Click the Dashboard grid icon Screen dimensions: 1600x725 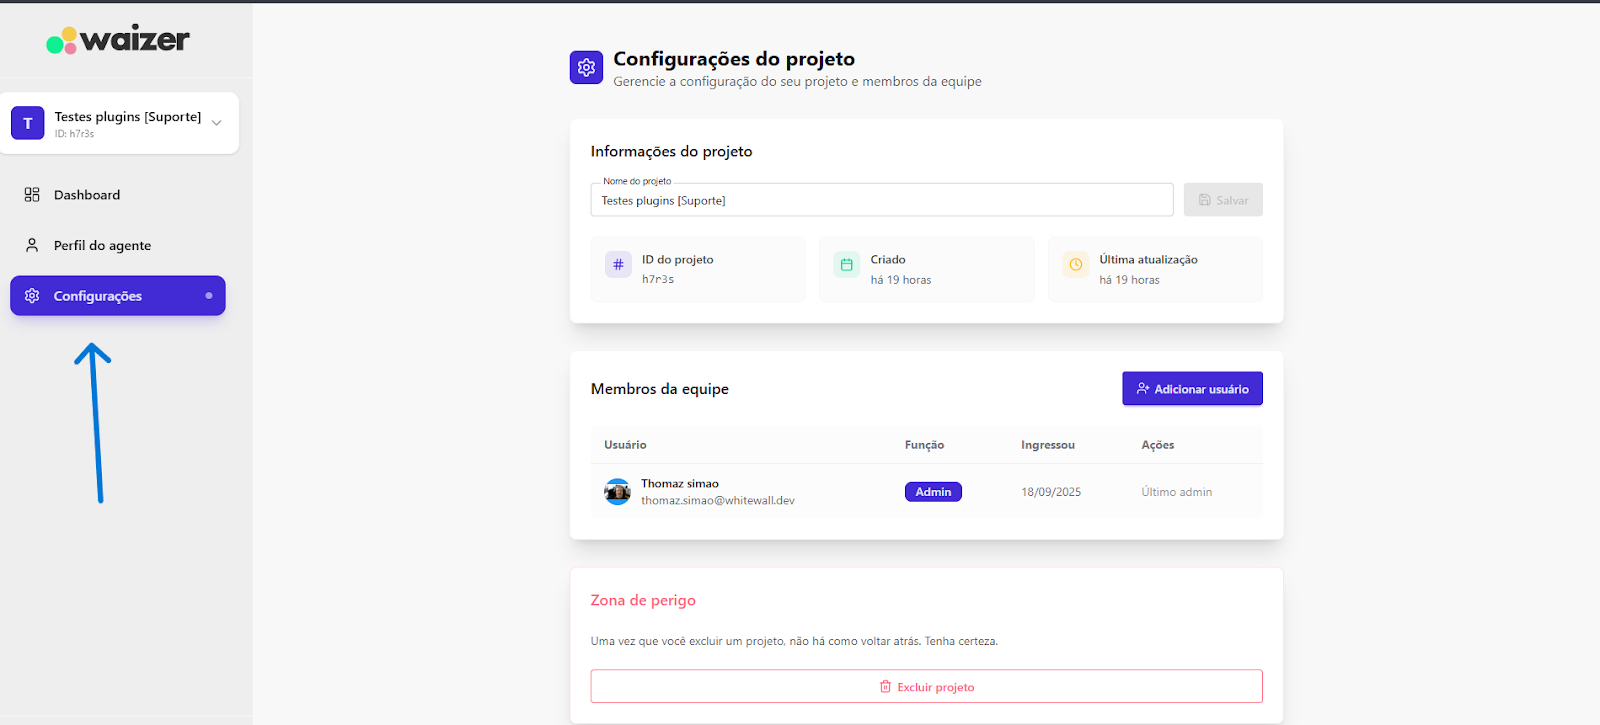tap(32, 195)
